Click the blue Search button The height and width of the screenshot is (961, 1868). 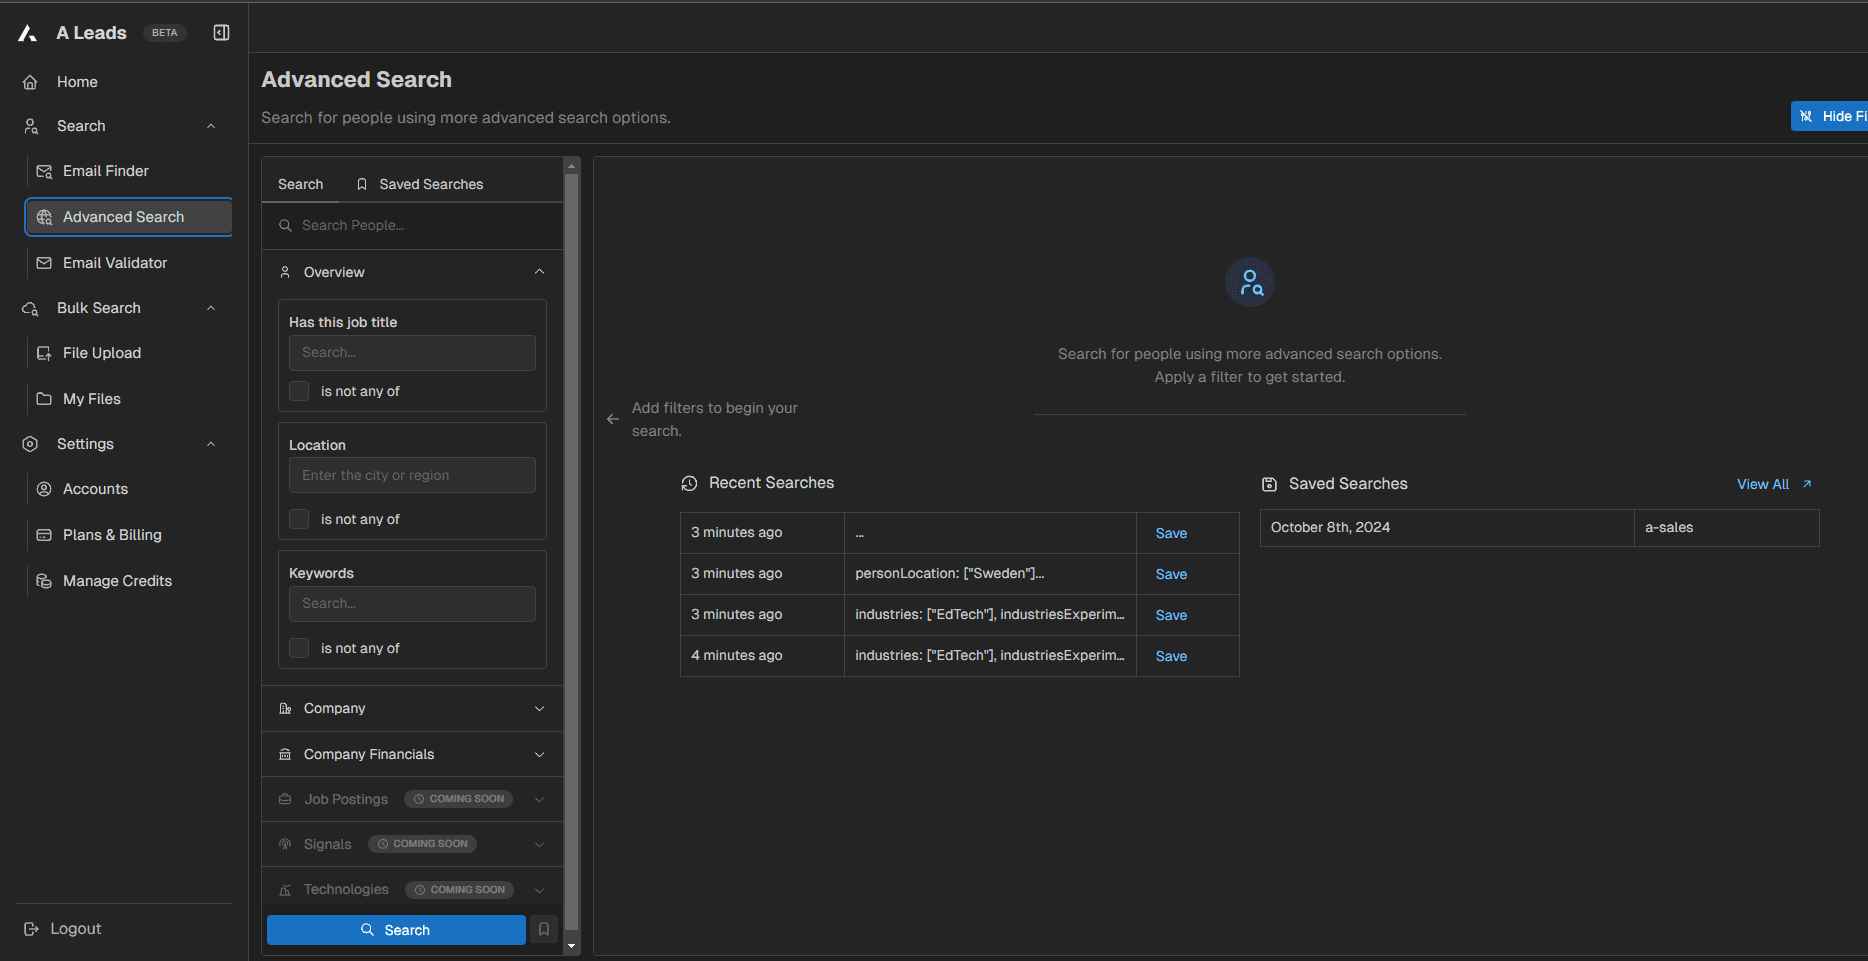[x=396, y=930]
